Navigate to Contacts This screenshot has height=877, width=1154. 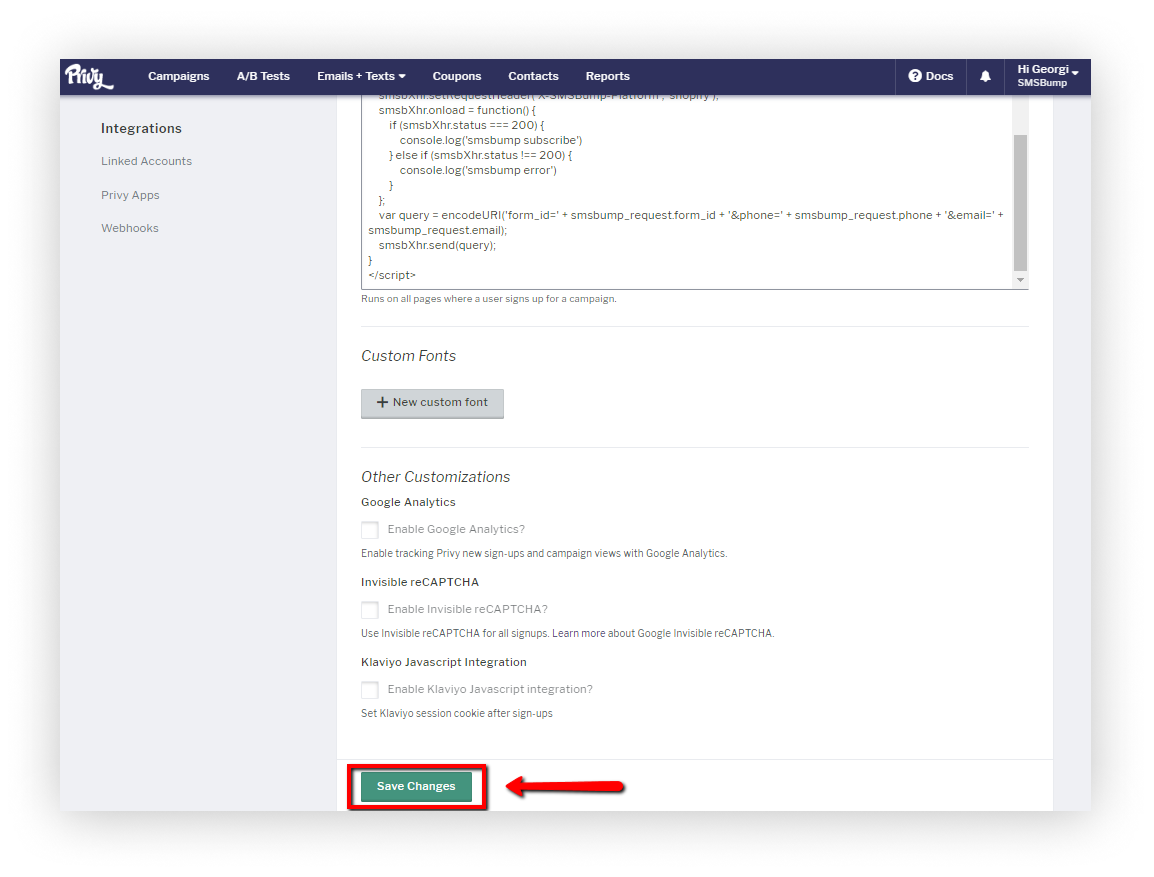[534, 77]
